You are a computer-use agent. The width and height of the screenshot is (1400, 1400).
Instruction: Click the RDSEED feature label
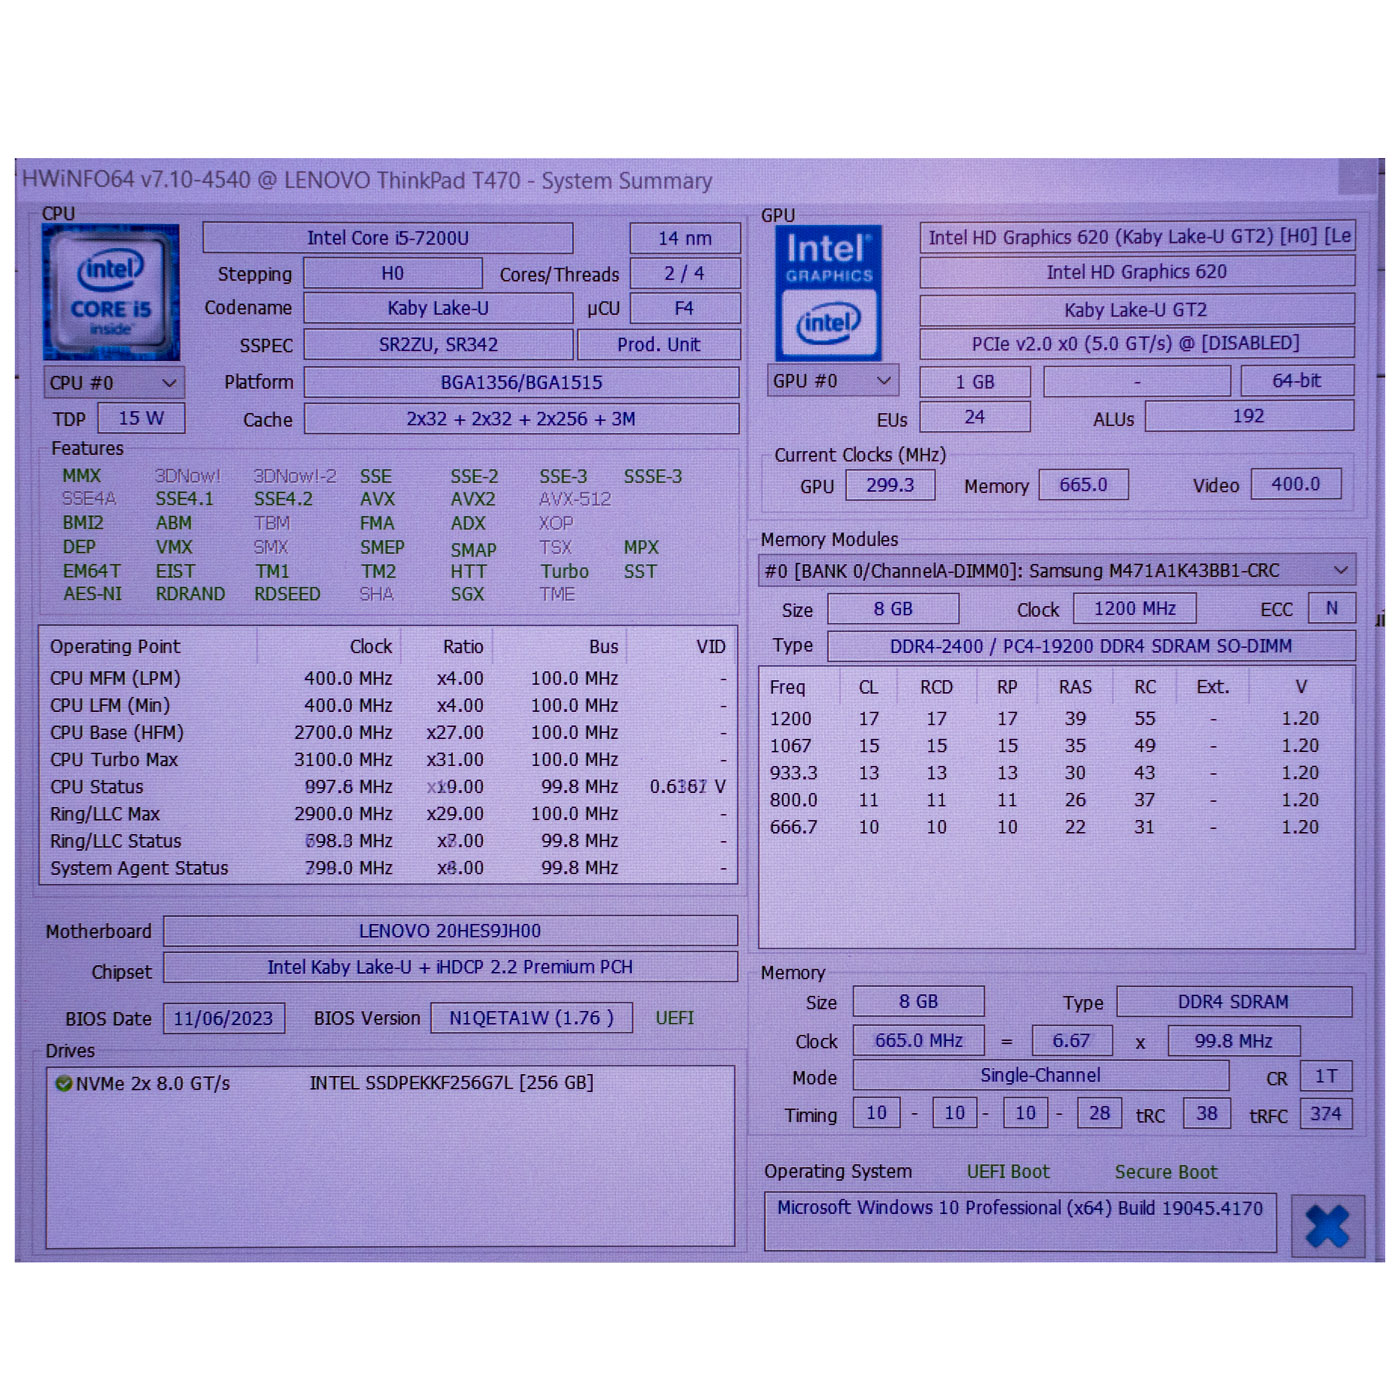287,594
